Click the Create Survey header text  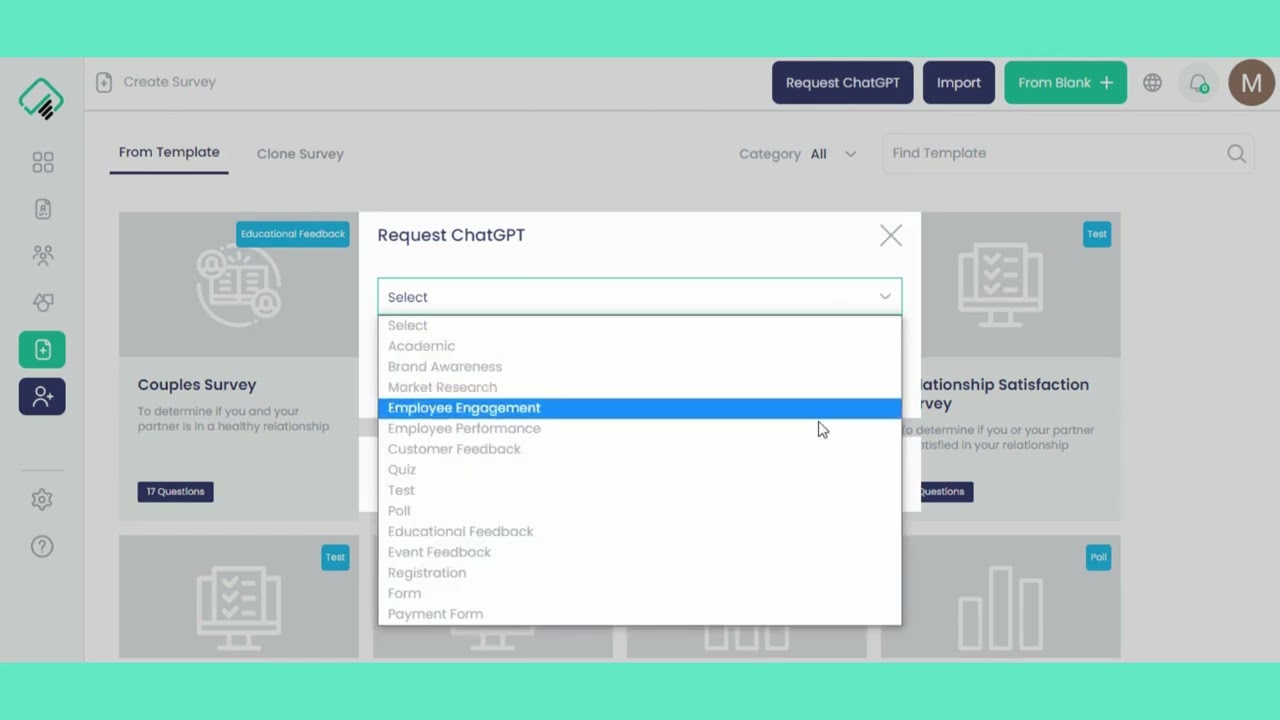pyautogui.click(x=170, y=82)
